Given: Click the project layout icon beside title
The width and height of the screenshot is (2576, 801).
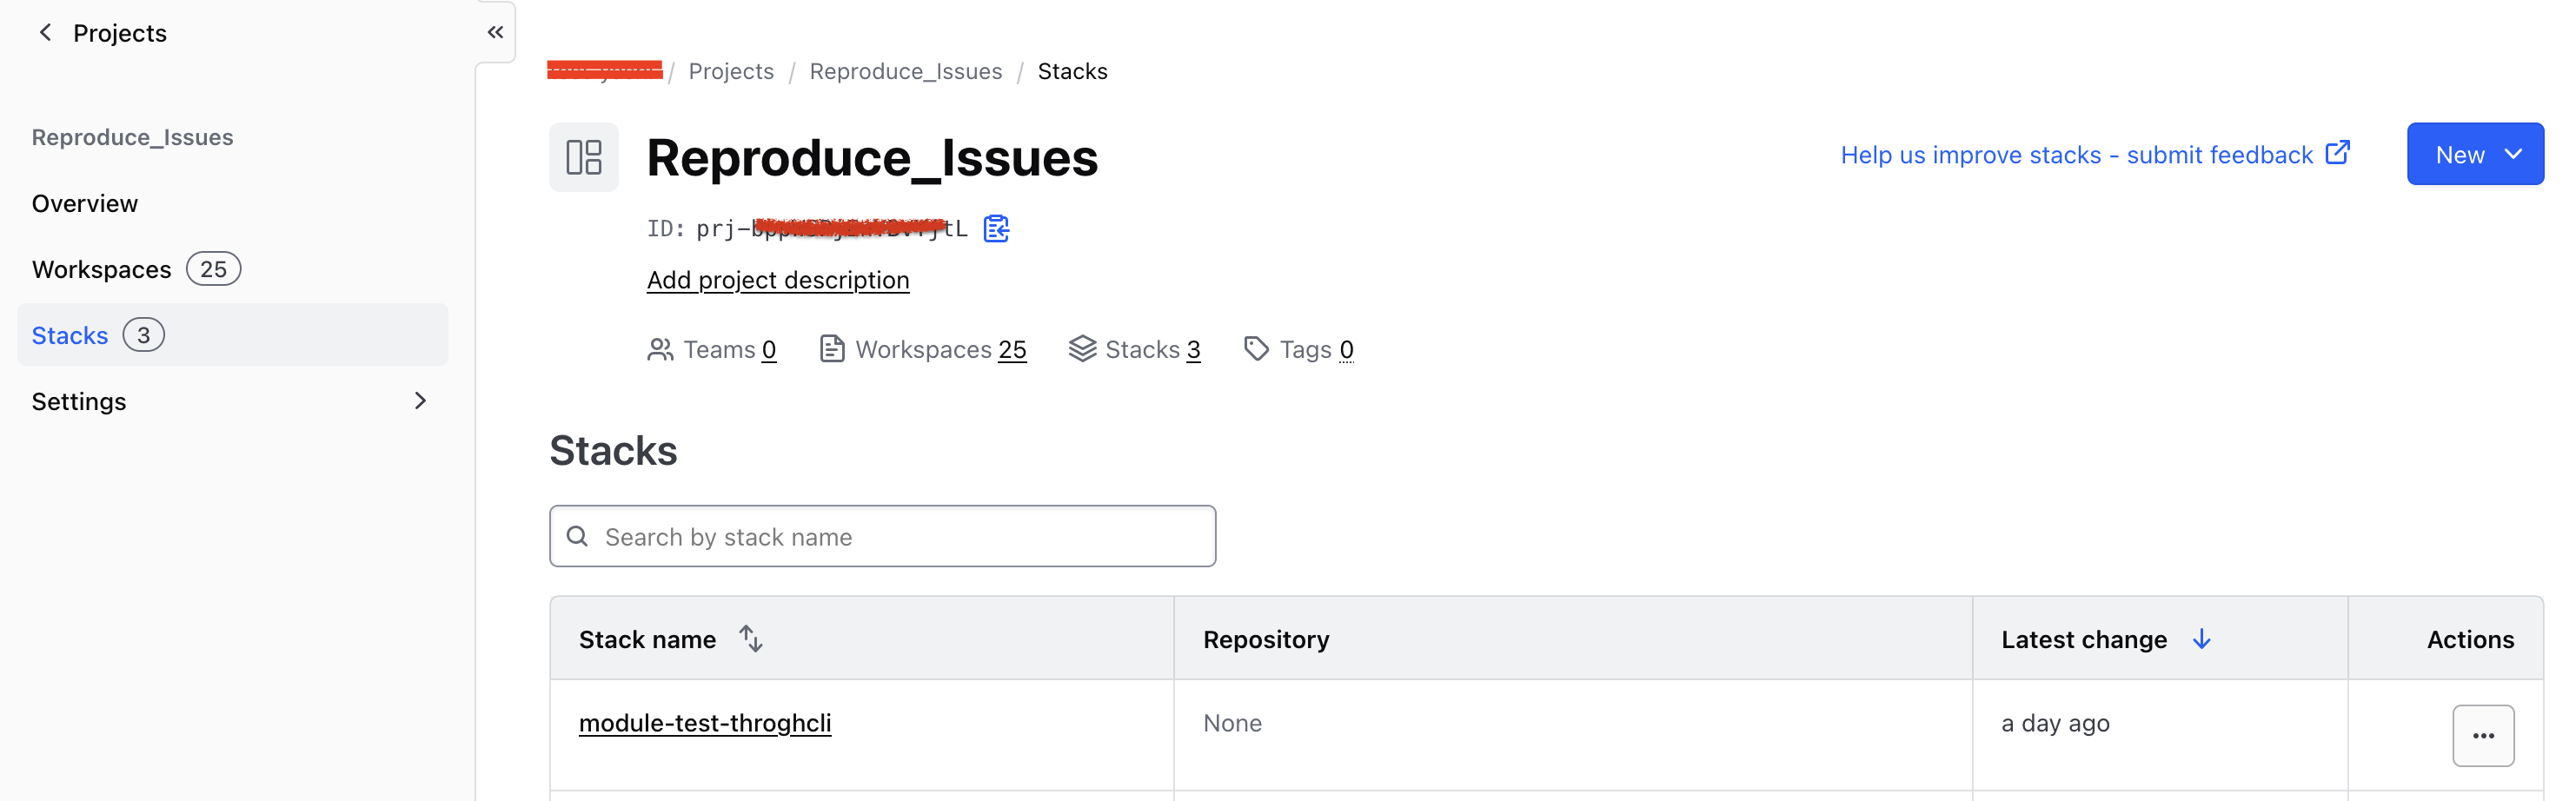Looking at the screenshot, I should pos(584,157).
